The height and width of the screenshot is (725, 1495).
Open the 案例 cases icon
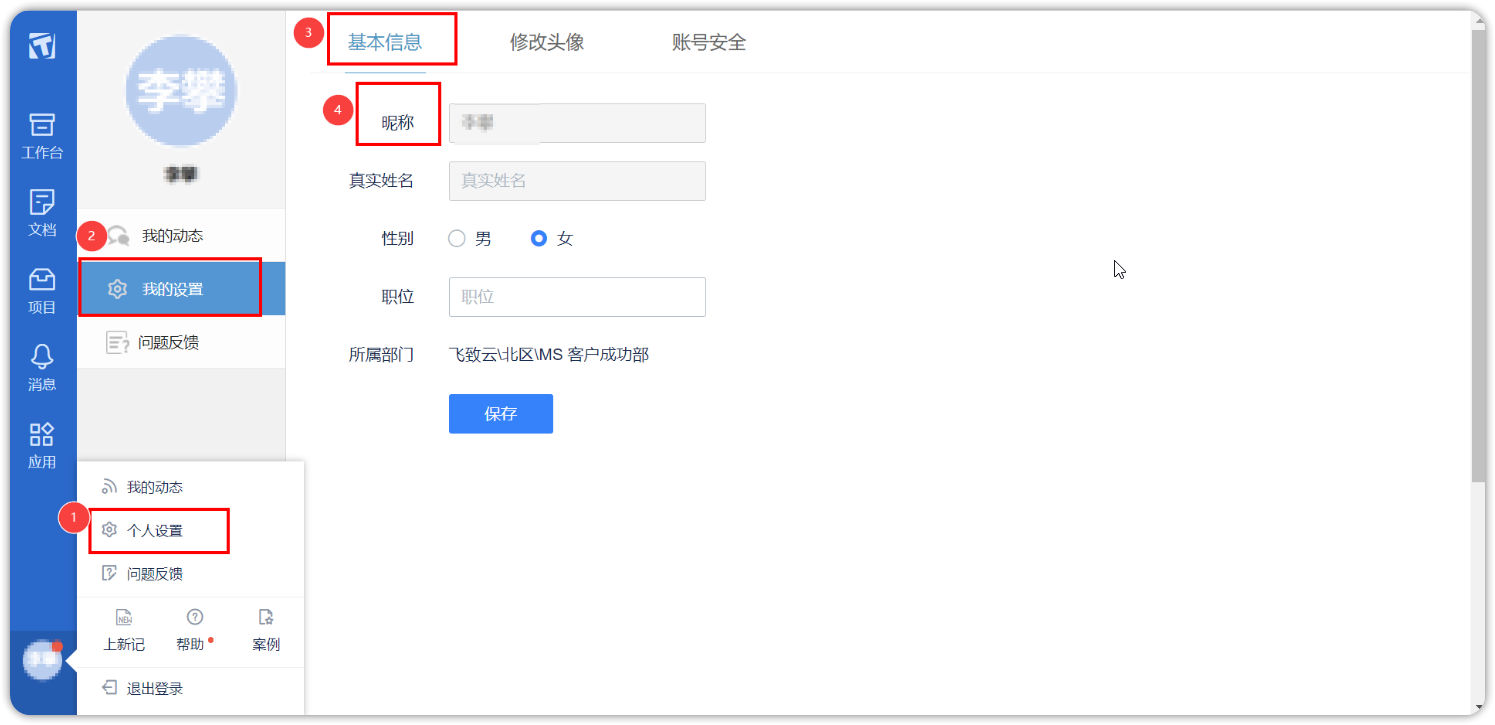pos(266,617)
